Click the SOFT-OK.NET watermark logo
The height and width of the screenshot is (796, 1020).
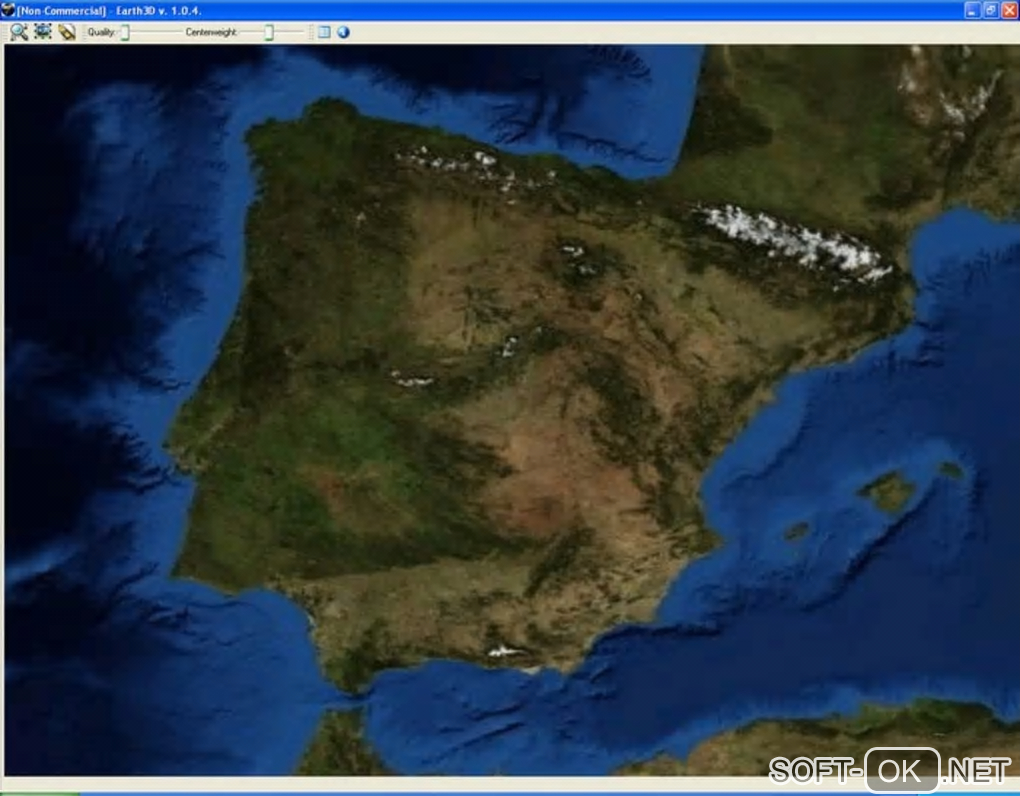pyautogui.click(x=890, y=771)
